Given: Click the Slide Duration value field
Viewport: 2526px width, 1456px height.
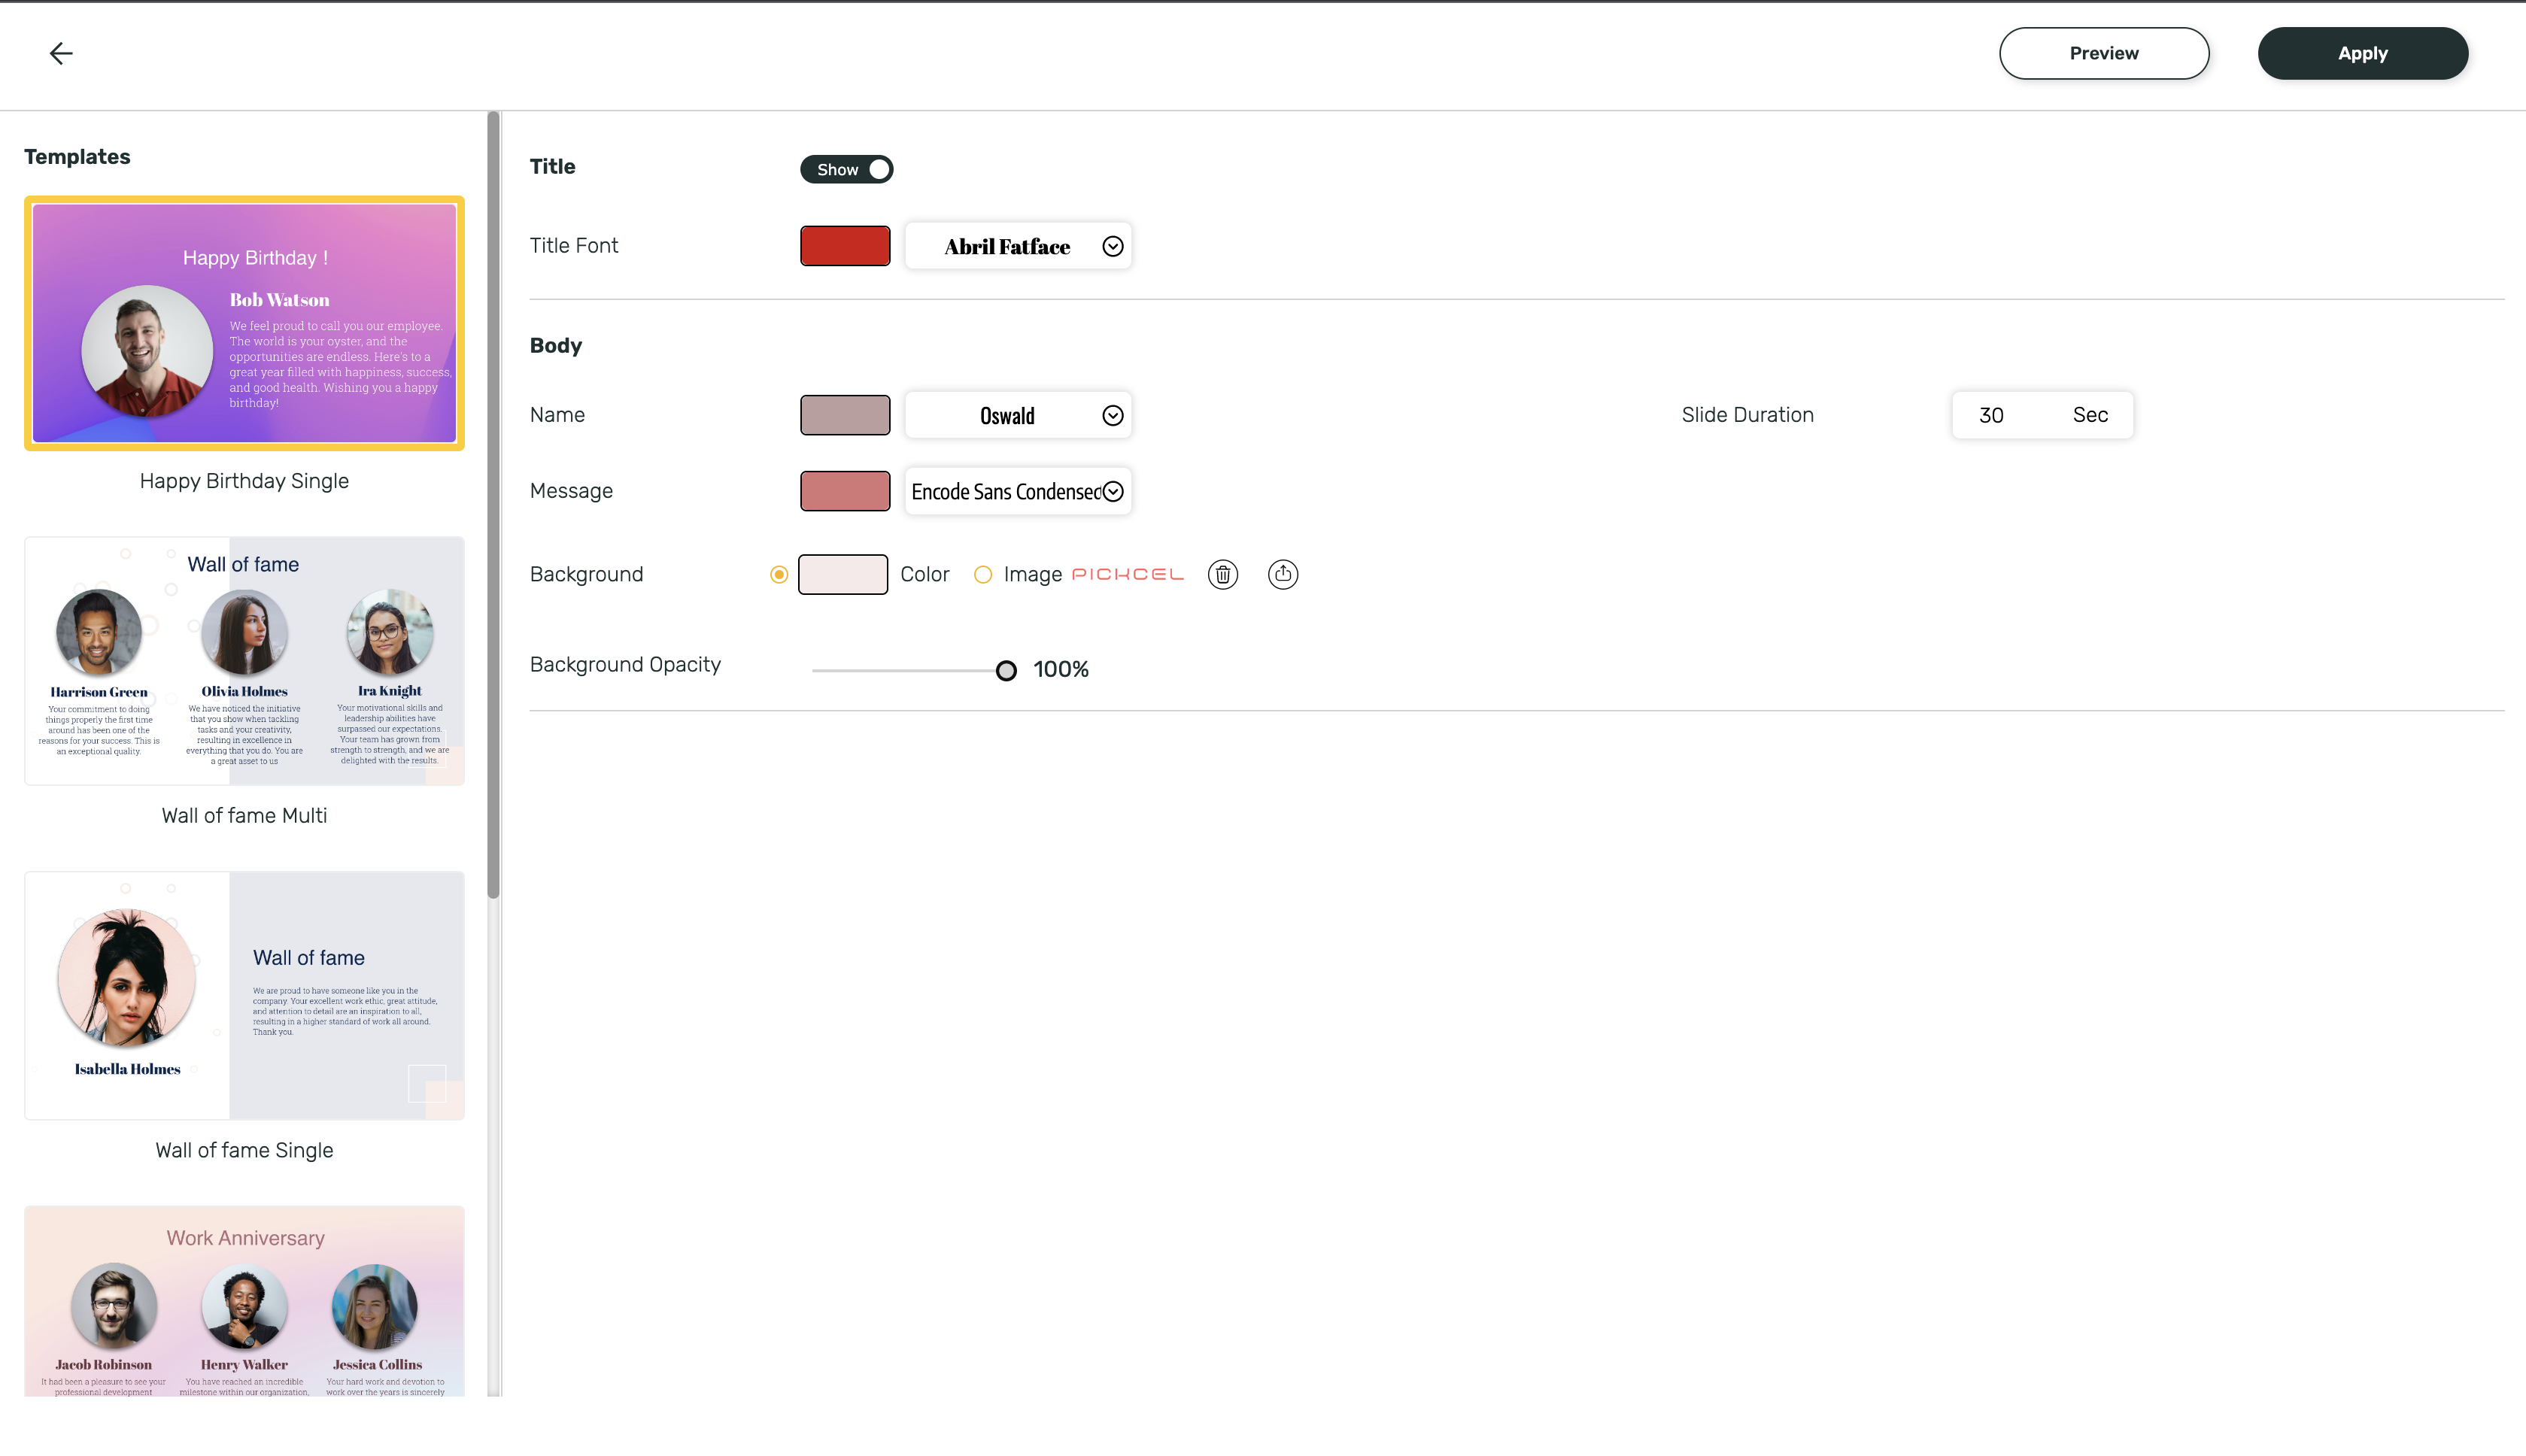Looking at the screenshot, I should pyautogui.click(x=1991, y=415).
